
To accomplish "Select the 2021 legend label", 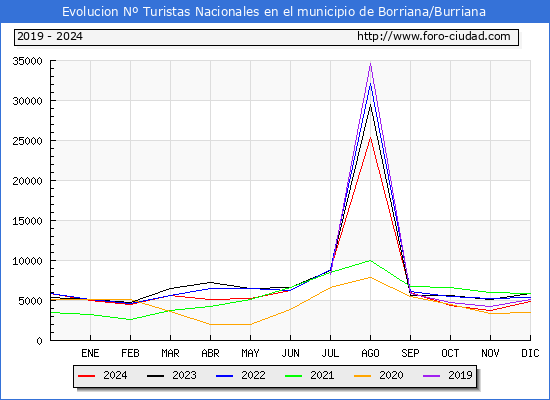I will [x=322, y=375].
